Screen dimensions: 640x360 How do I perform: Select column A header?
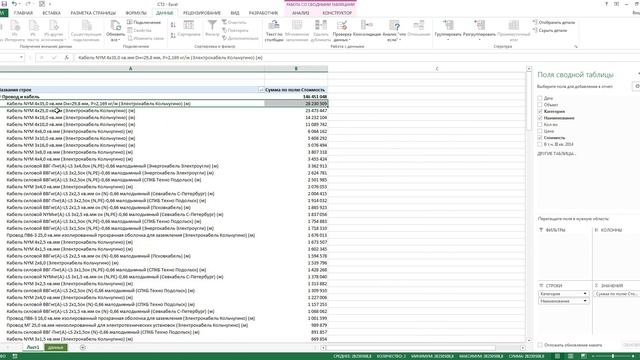pyautogui.click(x=131, y=69)
